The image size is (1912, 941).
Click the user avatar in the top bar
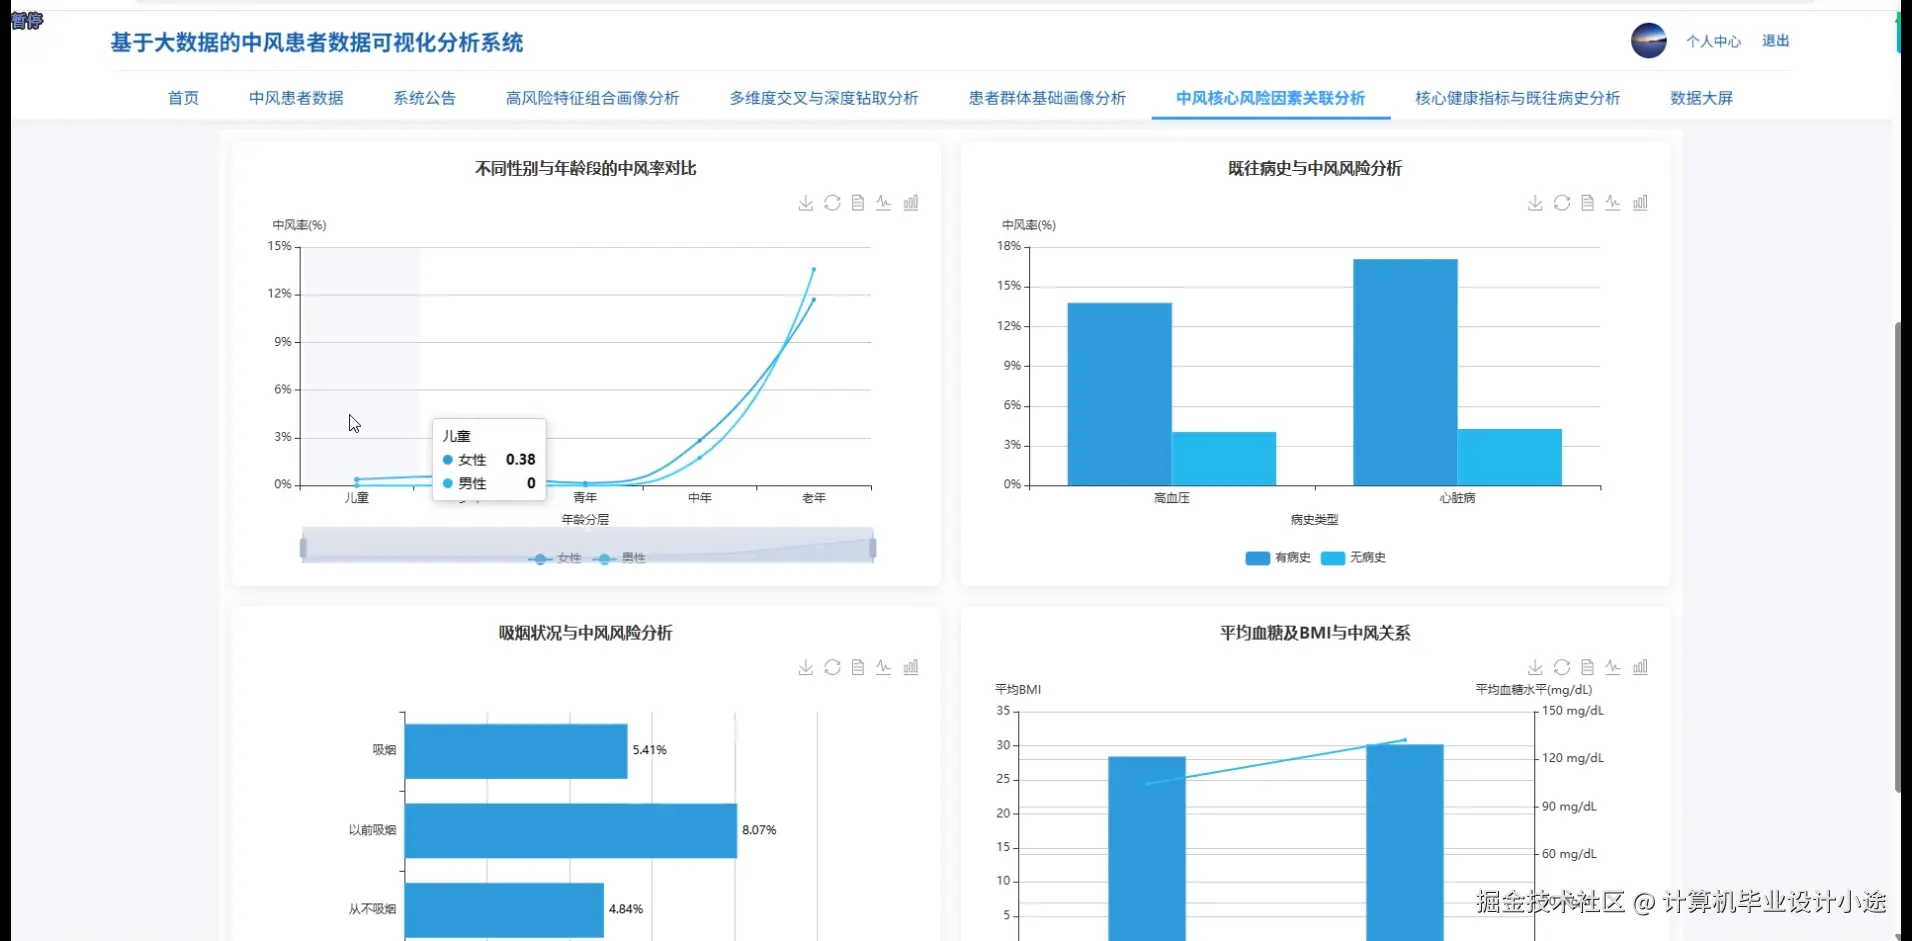(x=1647, y=40)
